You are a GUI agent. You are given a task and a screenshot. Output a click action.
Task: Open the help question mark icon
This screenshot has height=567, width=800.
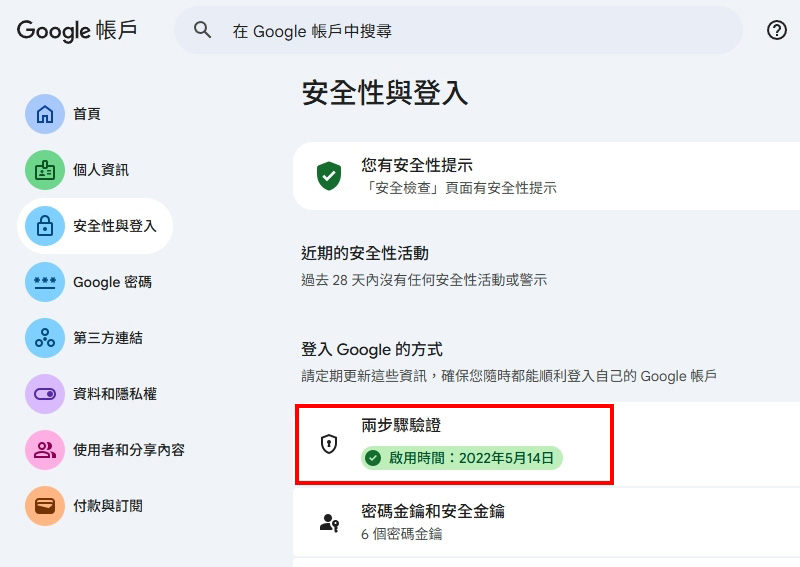tap(777, 30)
